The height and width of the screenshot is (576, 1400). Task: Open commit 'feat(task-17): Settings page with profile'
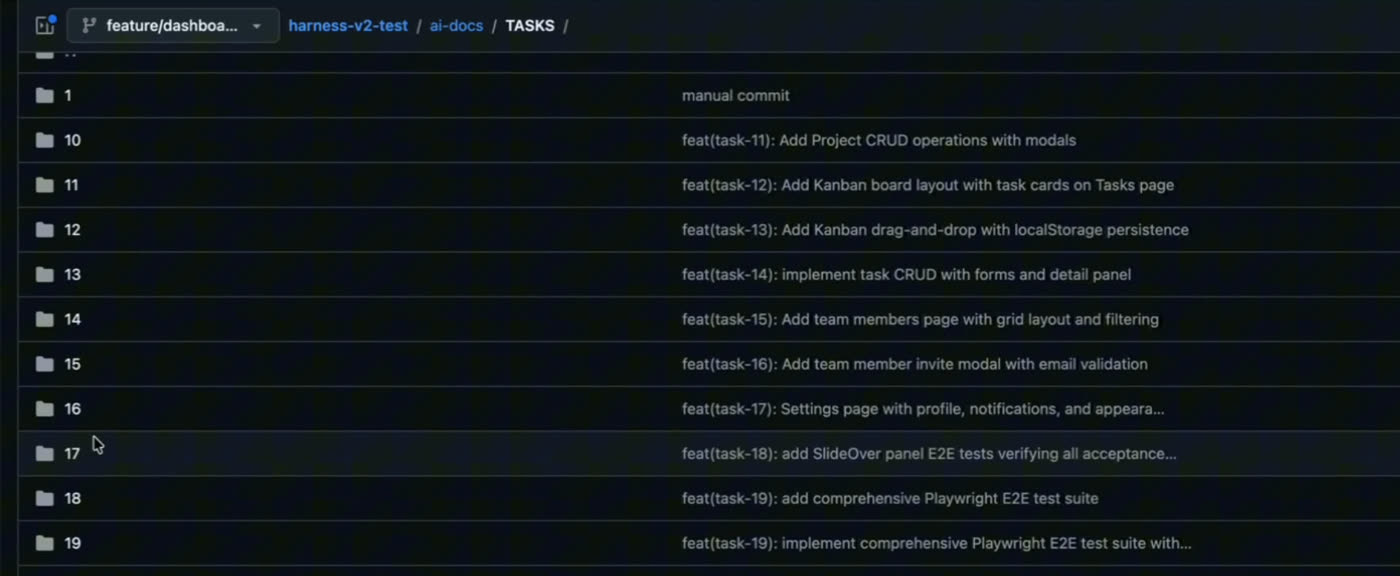tap(923, 409)
